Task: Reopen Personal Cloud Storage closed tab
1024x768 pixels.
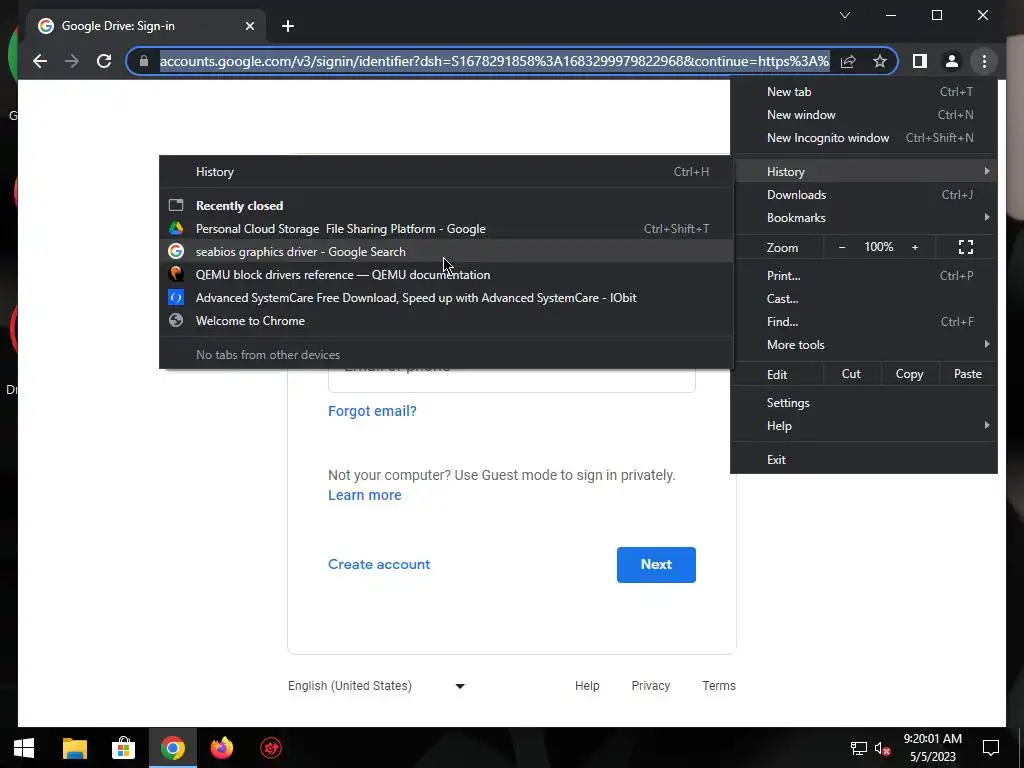Action: click(446, 229)
